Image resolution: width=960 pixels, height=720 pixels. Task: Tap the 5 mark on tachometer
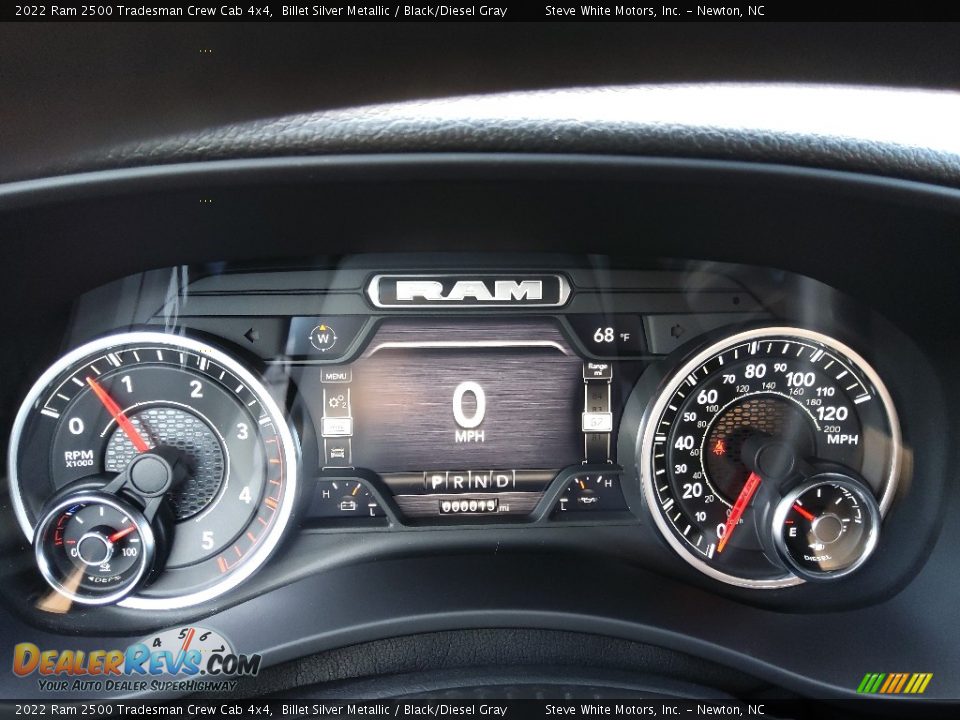(208, 540)
